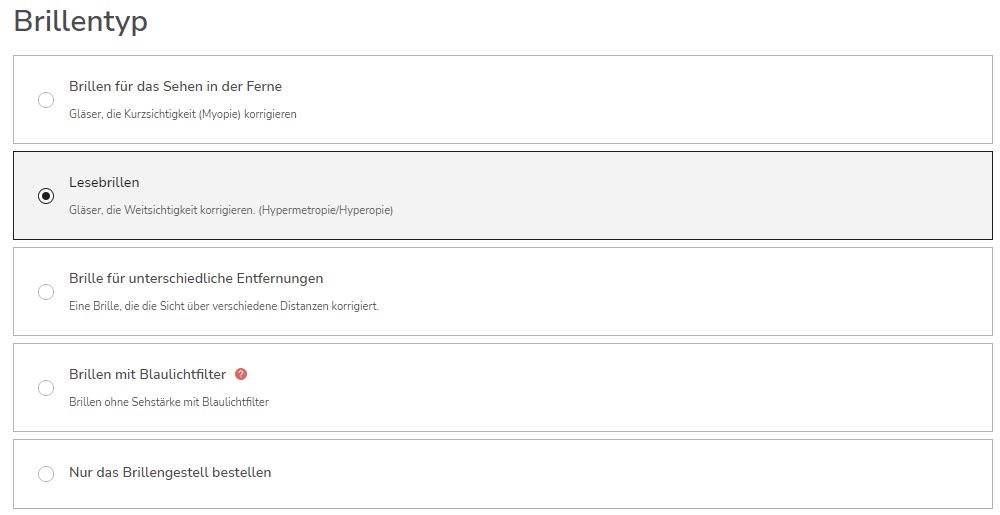Click the selected Lesebrillen radio button
Screen dimensions: 1000x515
click(x=46, y=196)
